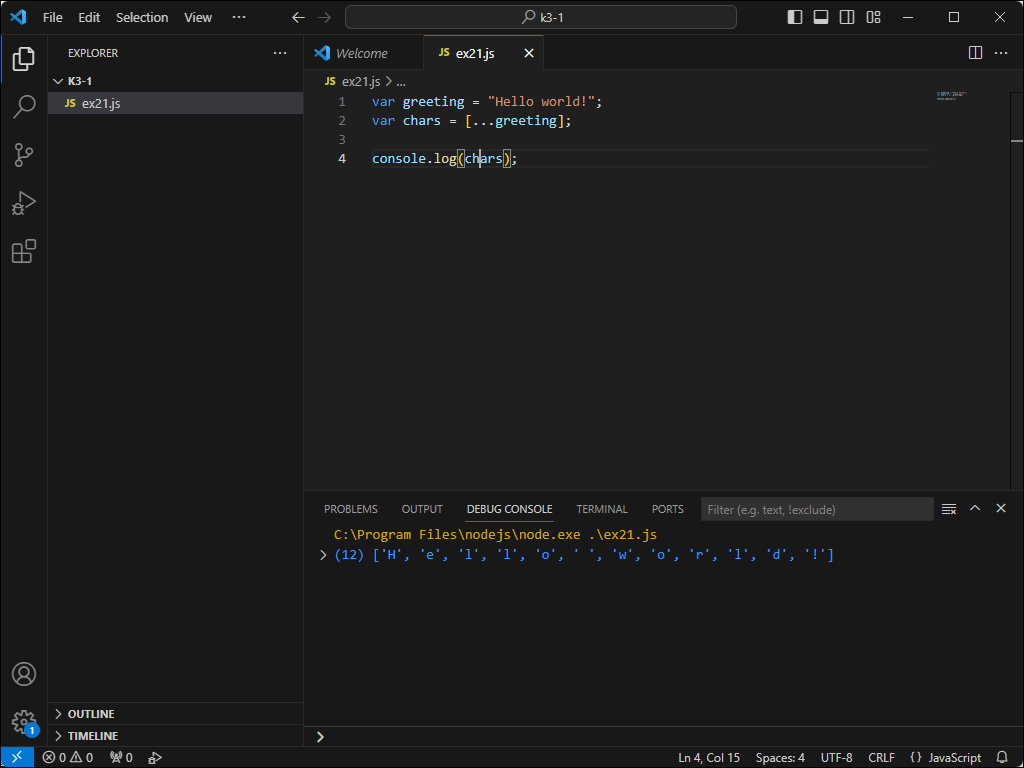Show errors and warnings count in status bar

pyautogui.click(x=68, y=758)
